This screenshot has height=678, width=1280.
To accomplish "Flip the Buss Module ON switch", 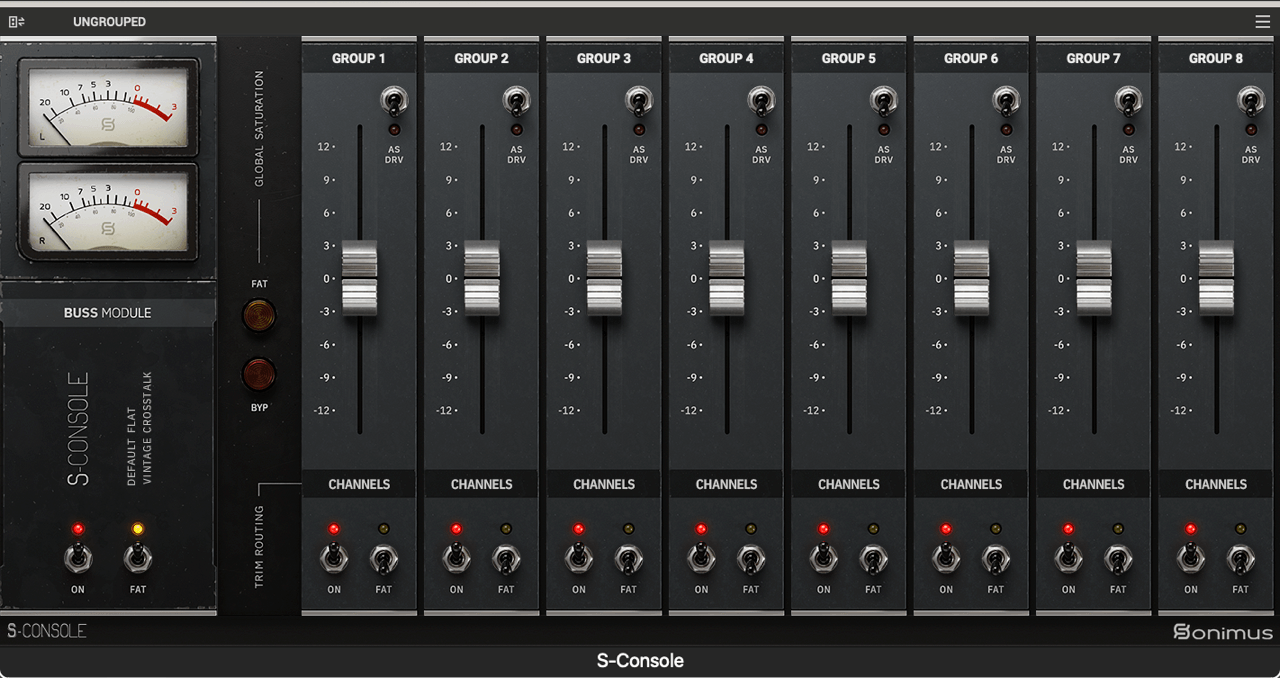I will [78, 557].
